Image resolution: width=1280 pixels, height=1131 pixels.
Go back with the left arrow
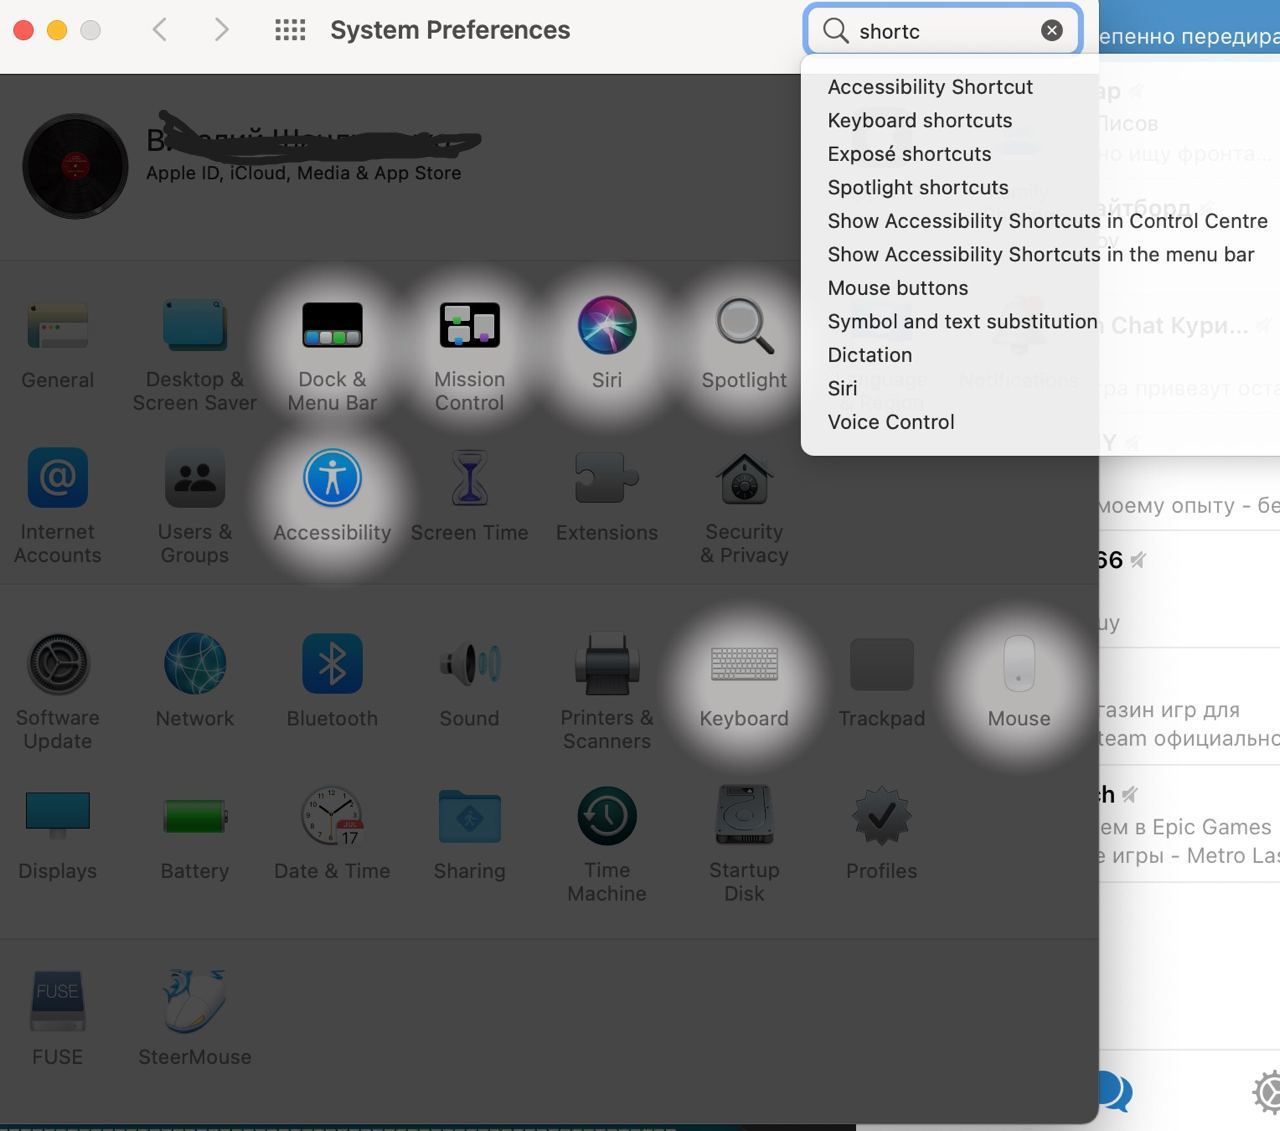point(160,30)
